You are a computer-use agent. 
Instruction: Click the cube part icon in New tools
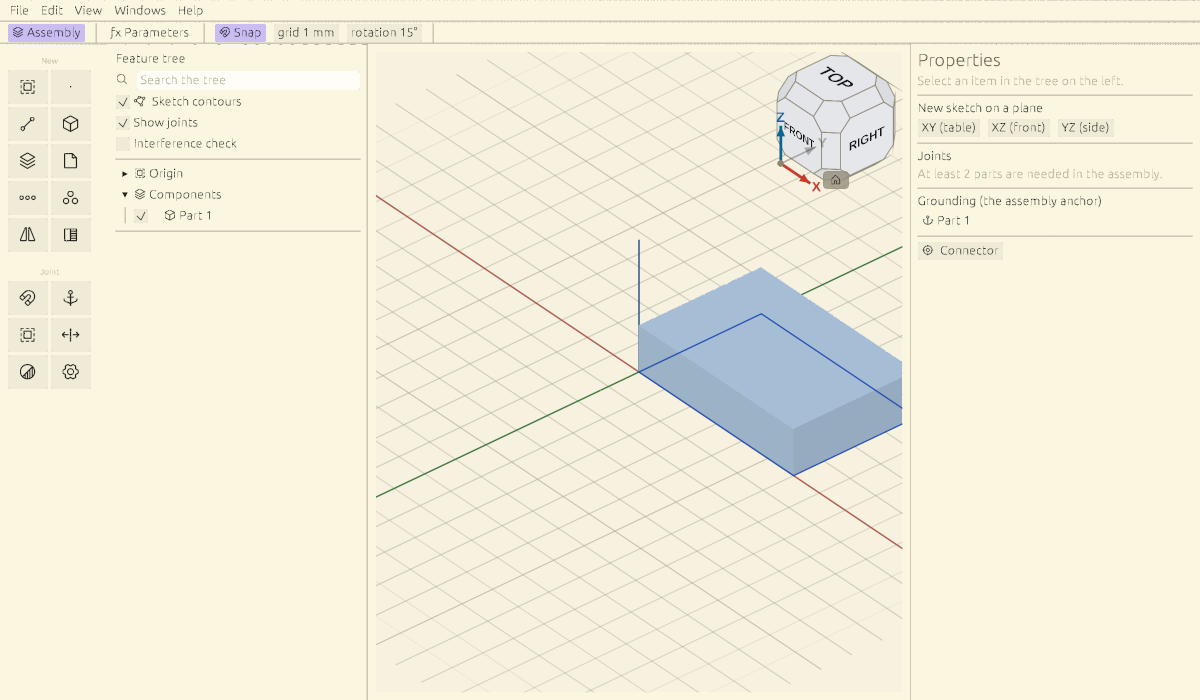(x=71, y=124)
